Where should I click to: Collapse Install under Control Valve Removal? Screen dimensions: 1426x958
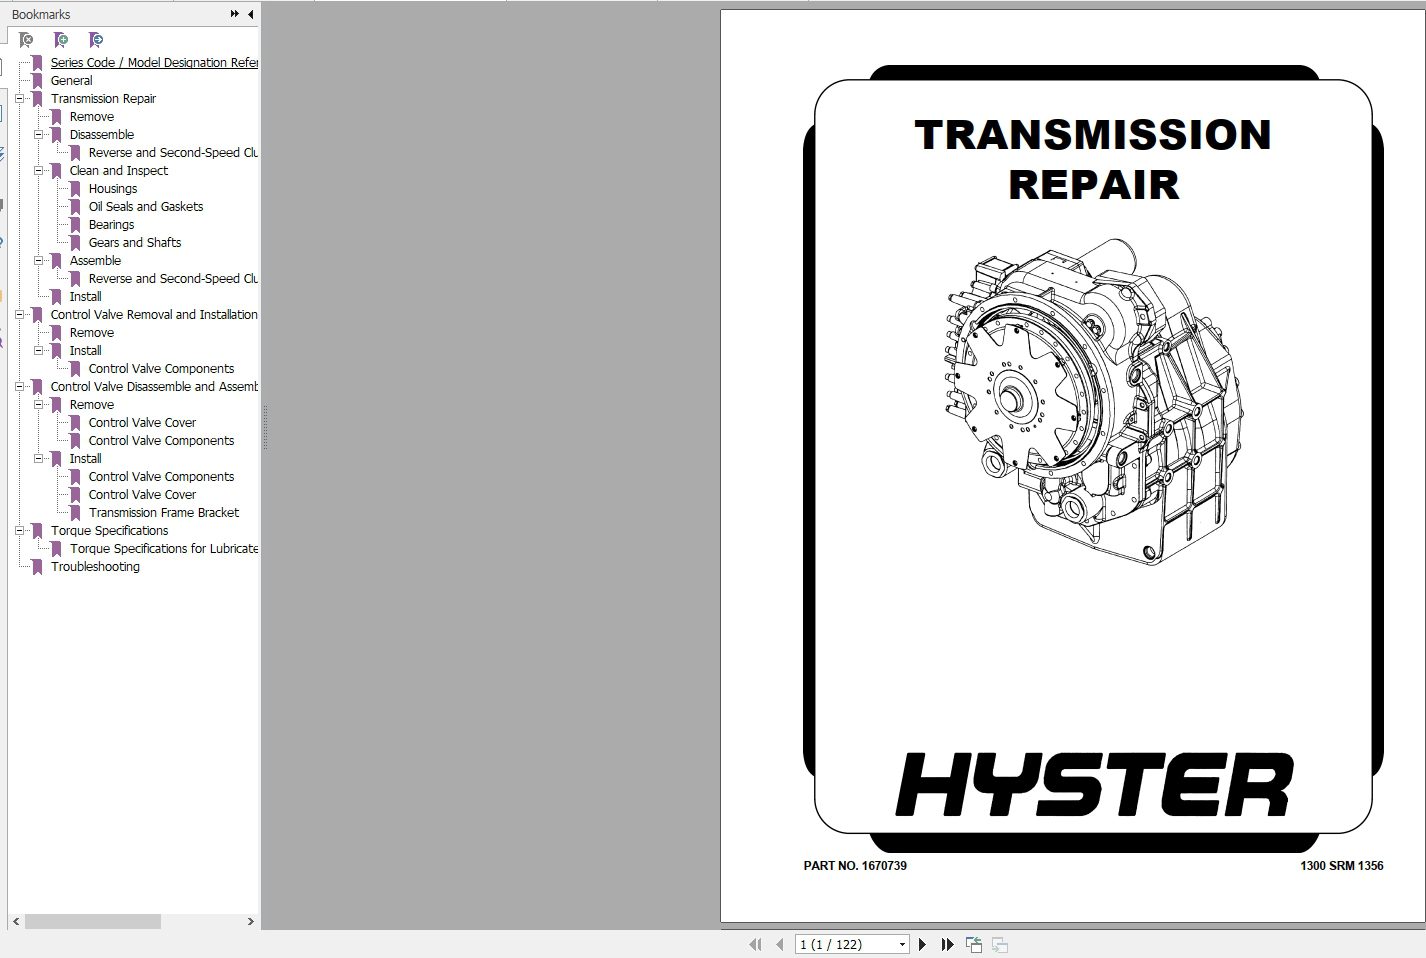[x=38, y=351]
